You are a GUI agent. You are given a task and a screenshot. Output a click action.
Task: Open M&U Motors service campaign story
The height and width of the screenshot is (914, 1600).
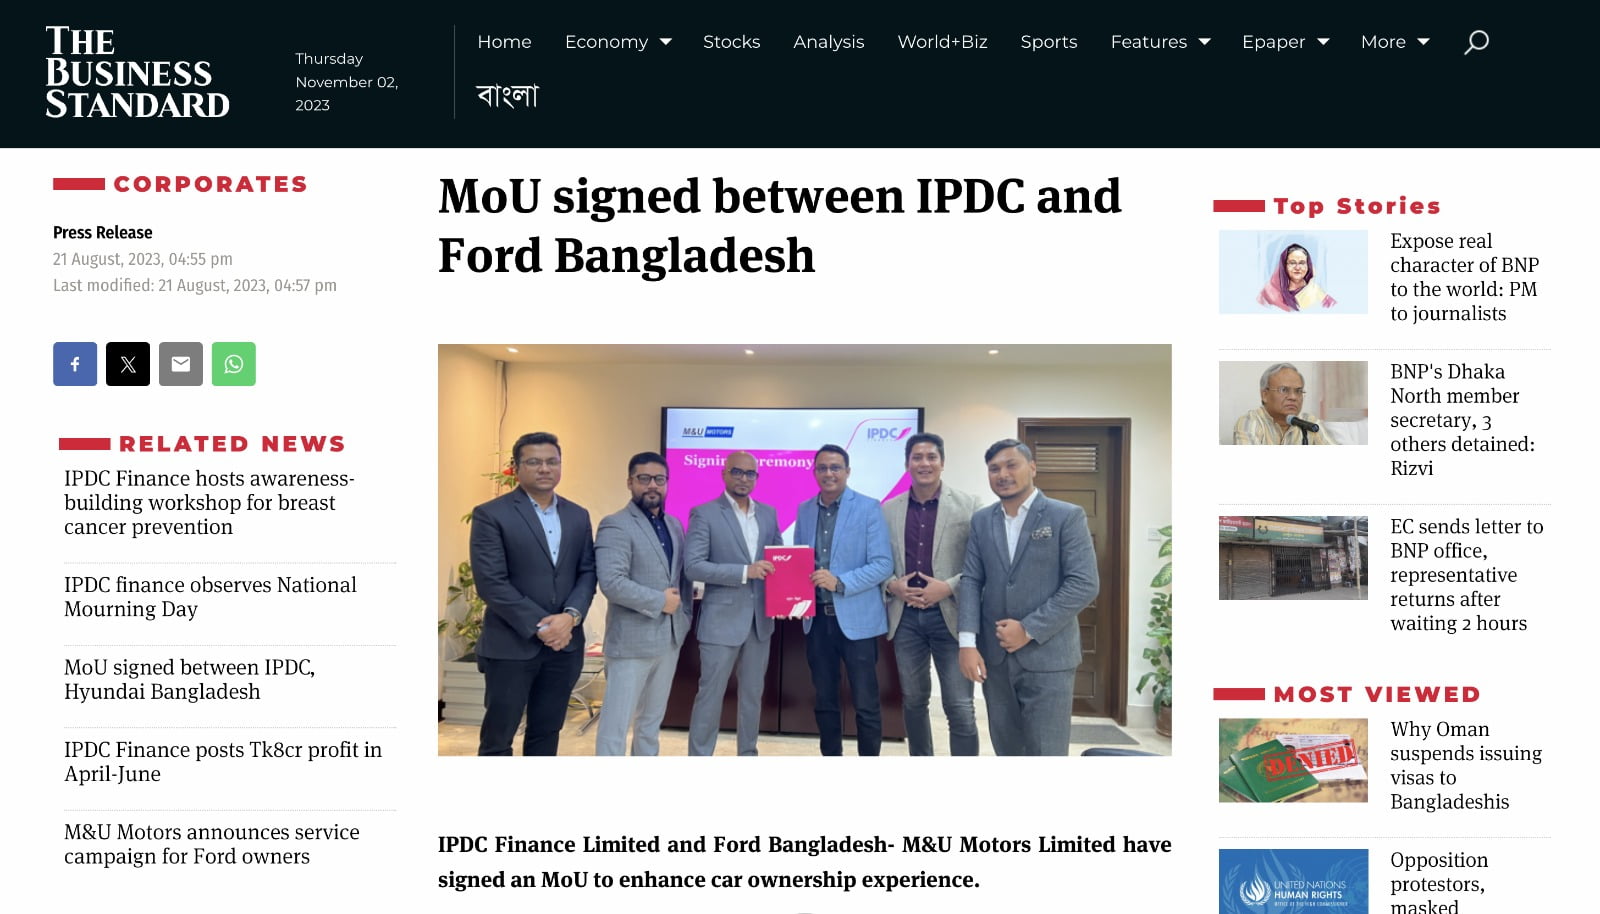[x=212, y=844]
